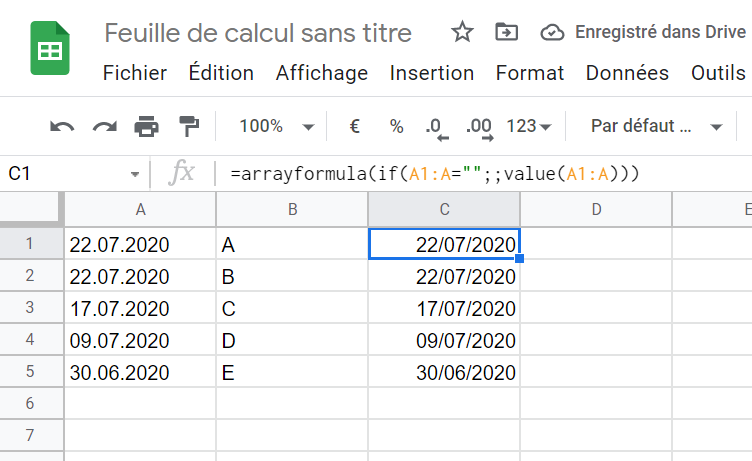View the saved to Drive cloud status
Image resolution: width=752 pixels, height=461 pixels.
pos(552,33)
